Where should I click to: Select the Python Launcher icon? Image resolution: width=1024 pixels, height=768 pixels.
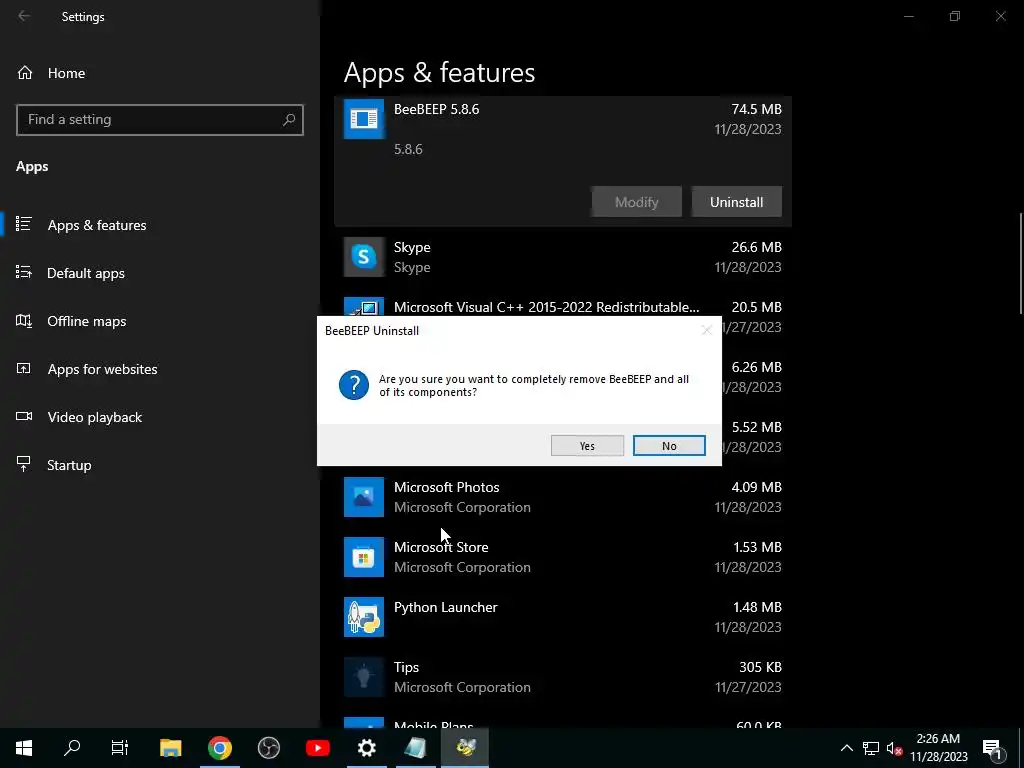[x=364, y=617]
